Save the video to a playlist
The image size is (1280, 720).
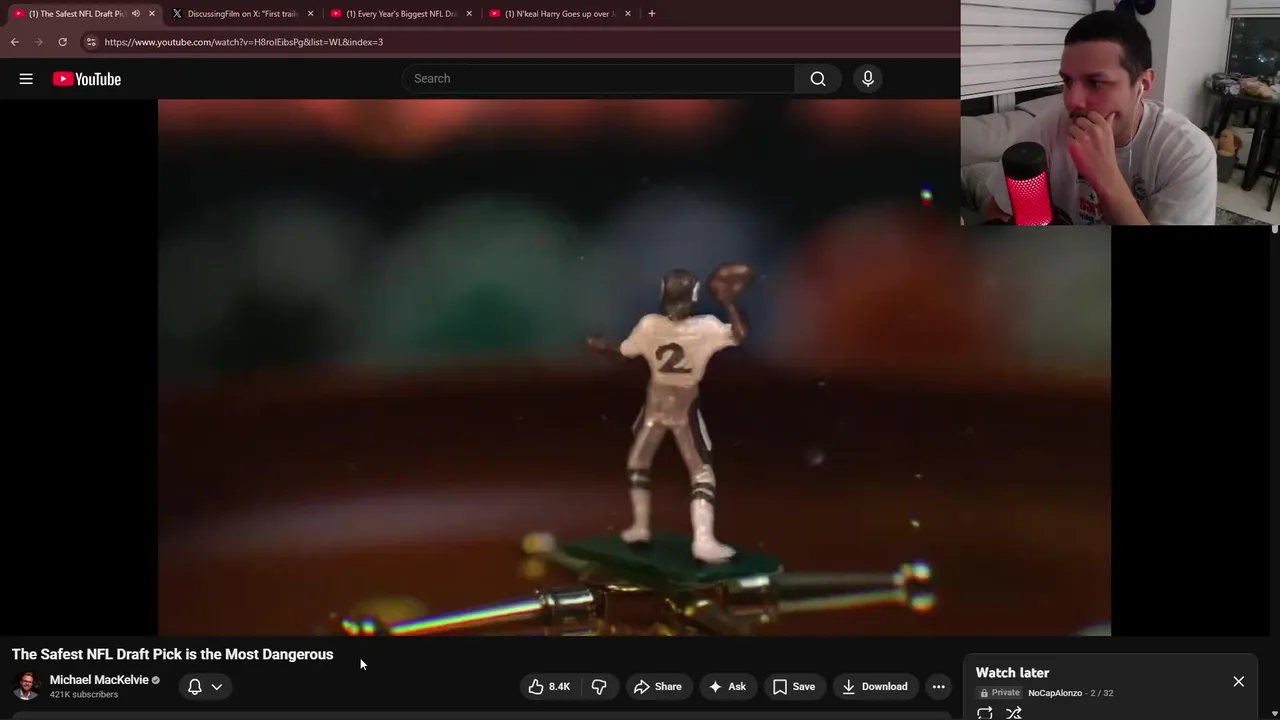click(793, 687)
